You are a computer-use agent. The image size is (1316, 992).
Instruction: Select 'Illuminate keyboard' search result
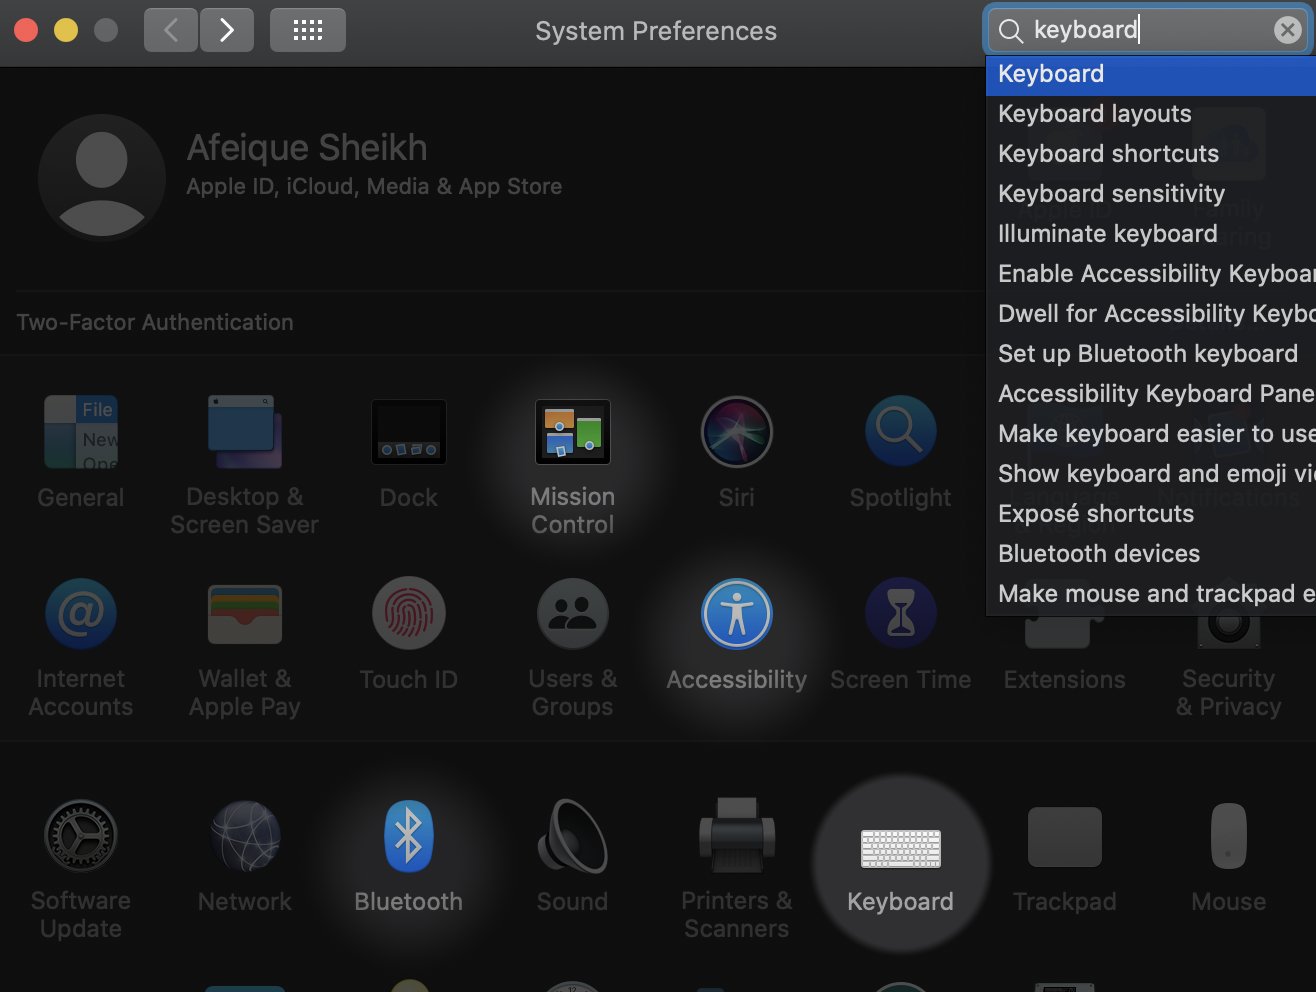coord(1151,234)
